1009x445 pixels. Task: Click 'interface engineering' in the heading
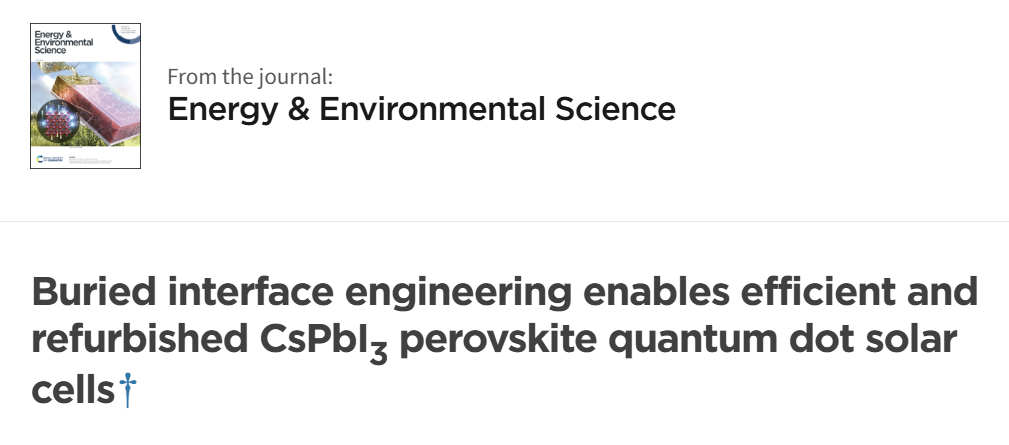[x=370, y=293]
